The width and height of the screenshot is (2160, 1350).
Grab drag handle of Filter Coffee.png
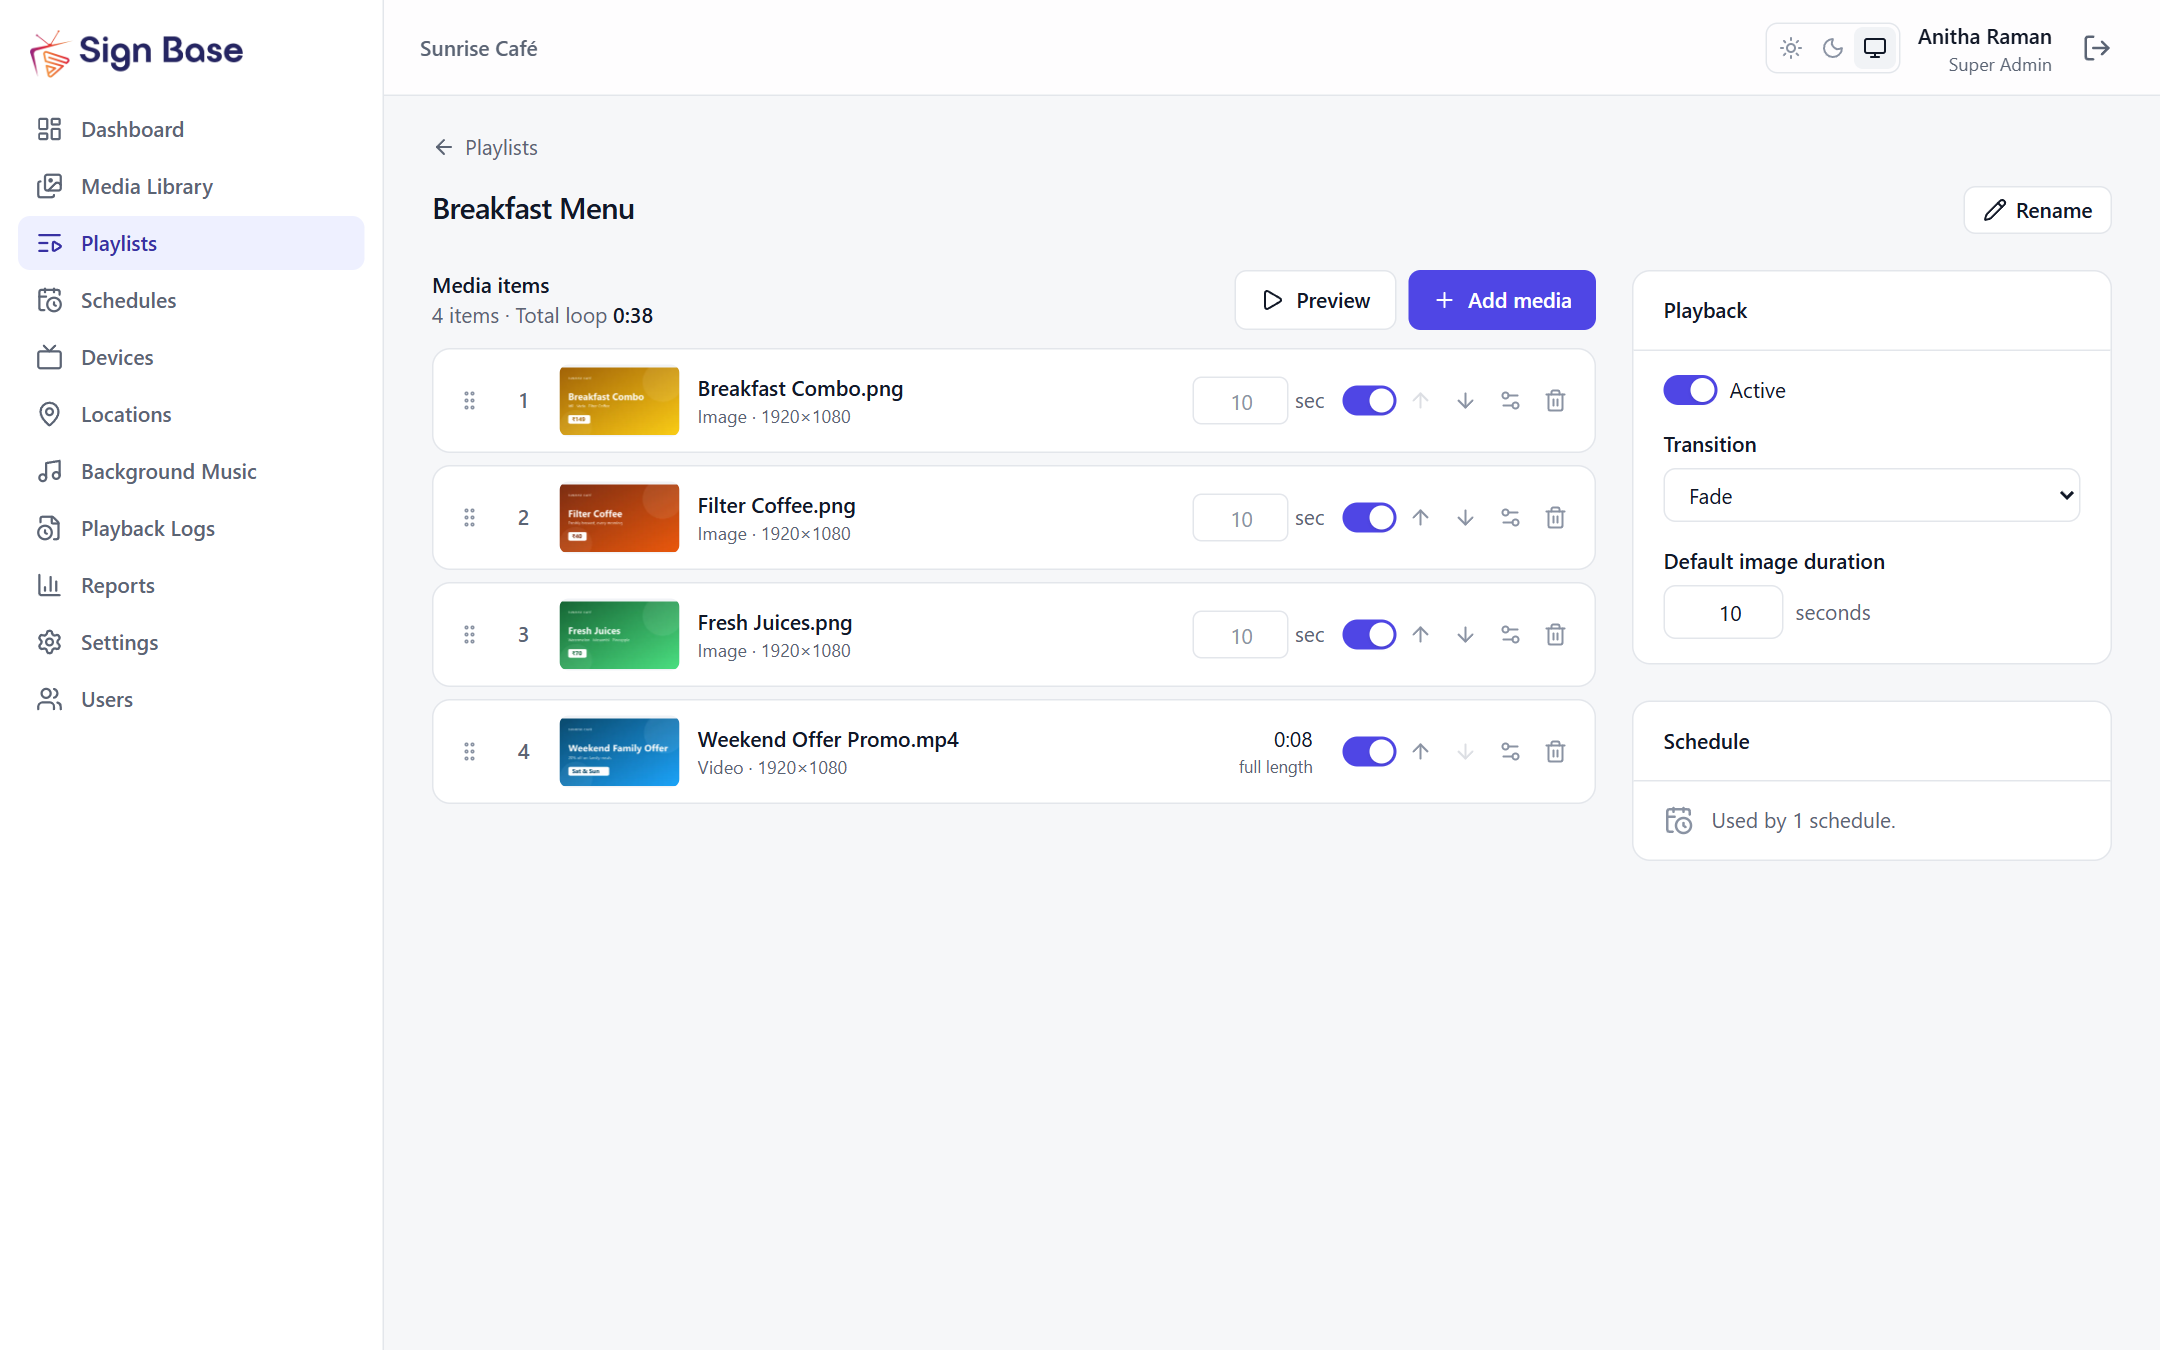[x=469, y=518]
